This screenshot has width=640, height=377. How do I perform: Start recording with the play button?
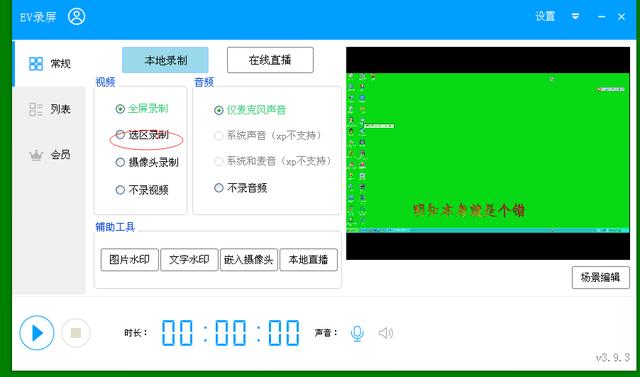click(x=37, y=333)
